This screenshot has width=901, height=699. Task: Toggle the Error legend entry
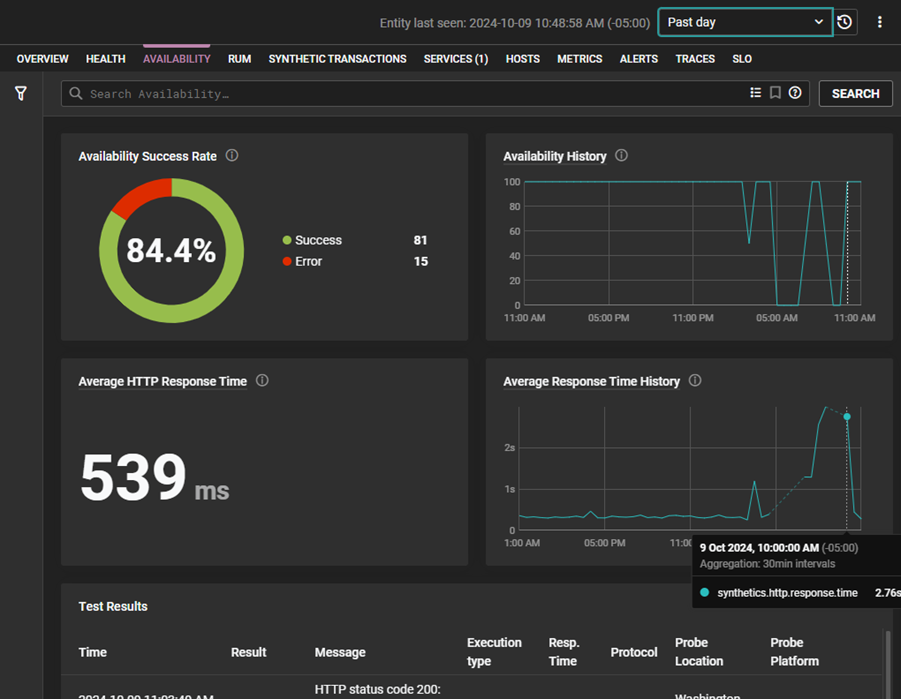(x=308, y=261)
